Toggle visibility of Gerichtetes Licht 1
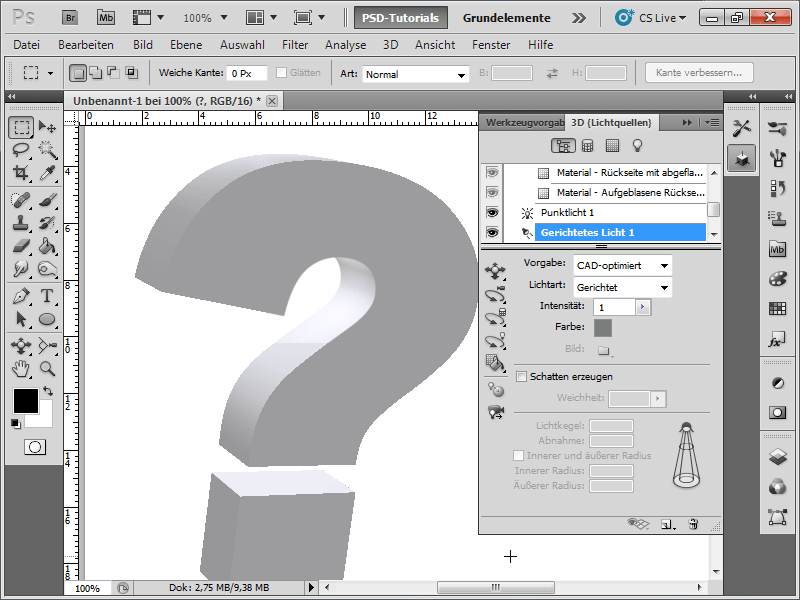The height and width of the screenshot is (600, 800). click(x=492, y=233)
